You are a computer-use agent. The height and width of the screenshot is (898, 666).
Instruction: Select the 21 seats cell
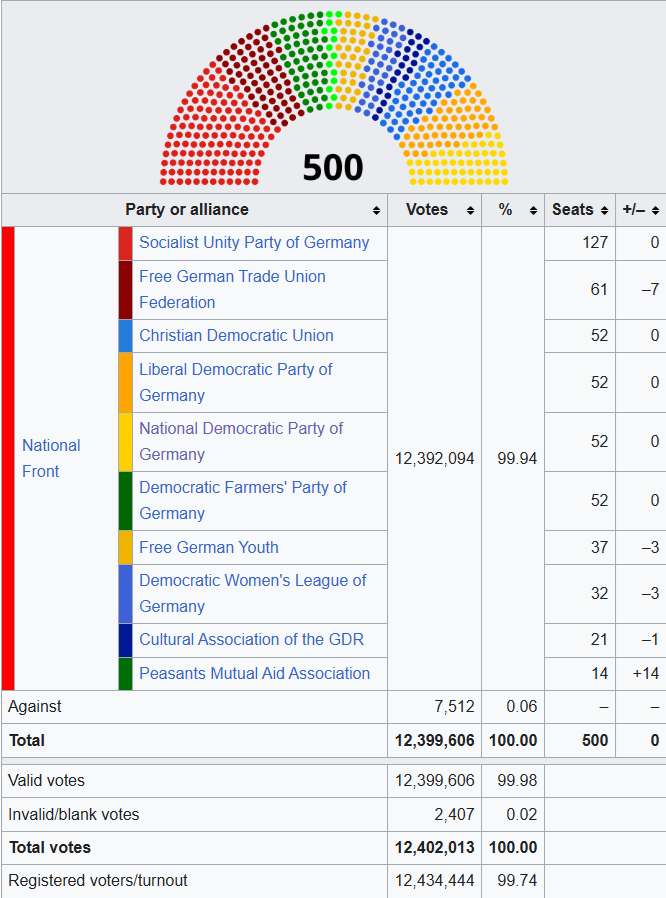pyautogui.click(x=580, y=640)
